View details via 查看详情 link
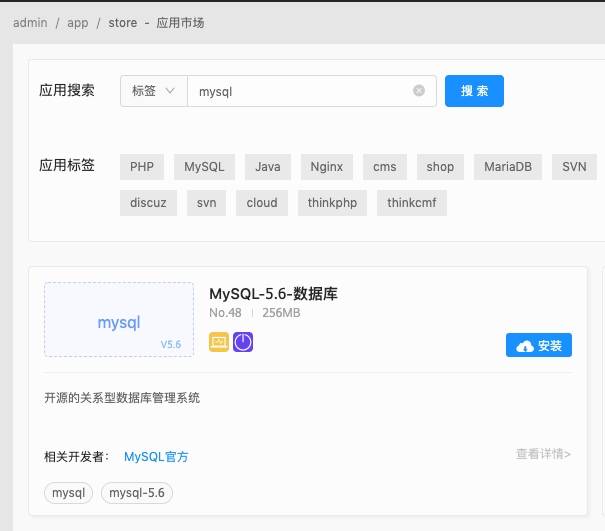This screenshot has height=531, width=605. click(543, 454)
